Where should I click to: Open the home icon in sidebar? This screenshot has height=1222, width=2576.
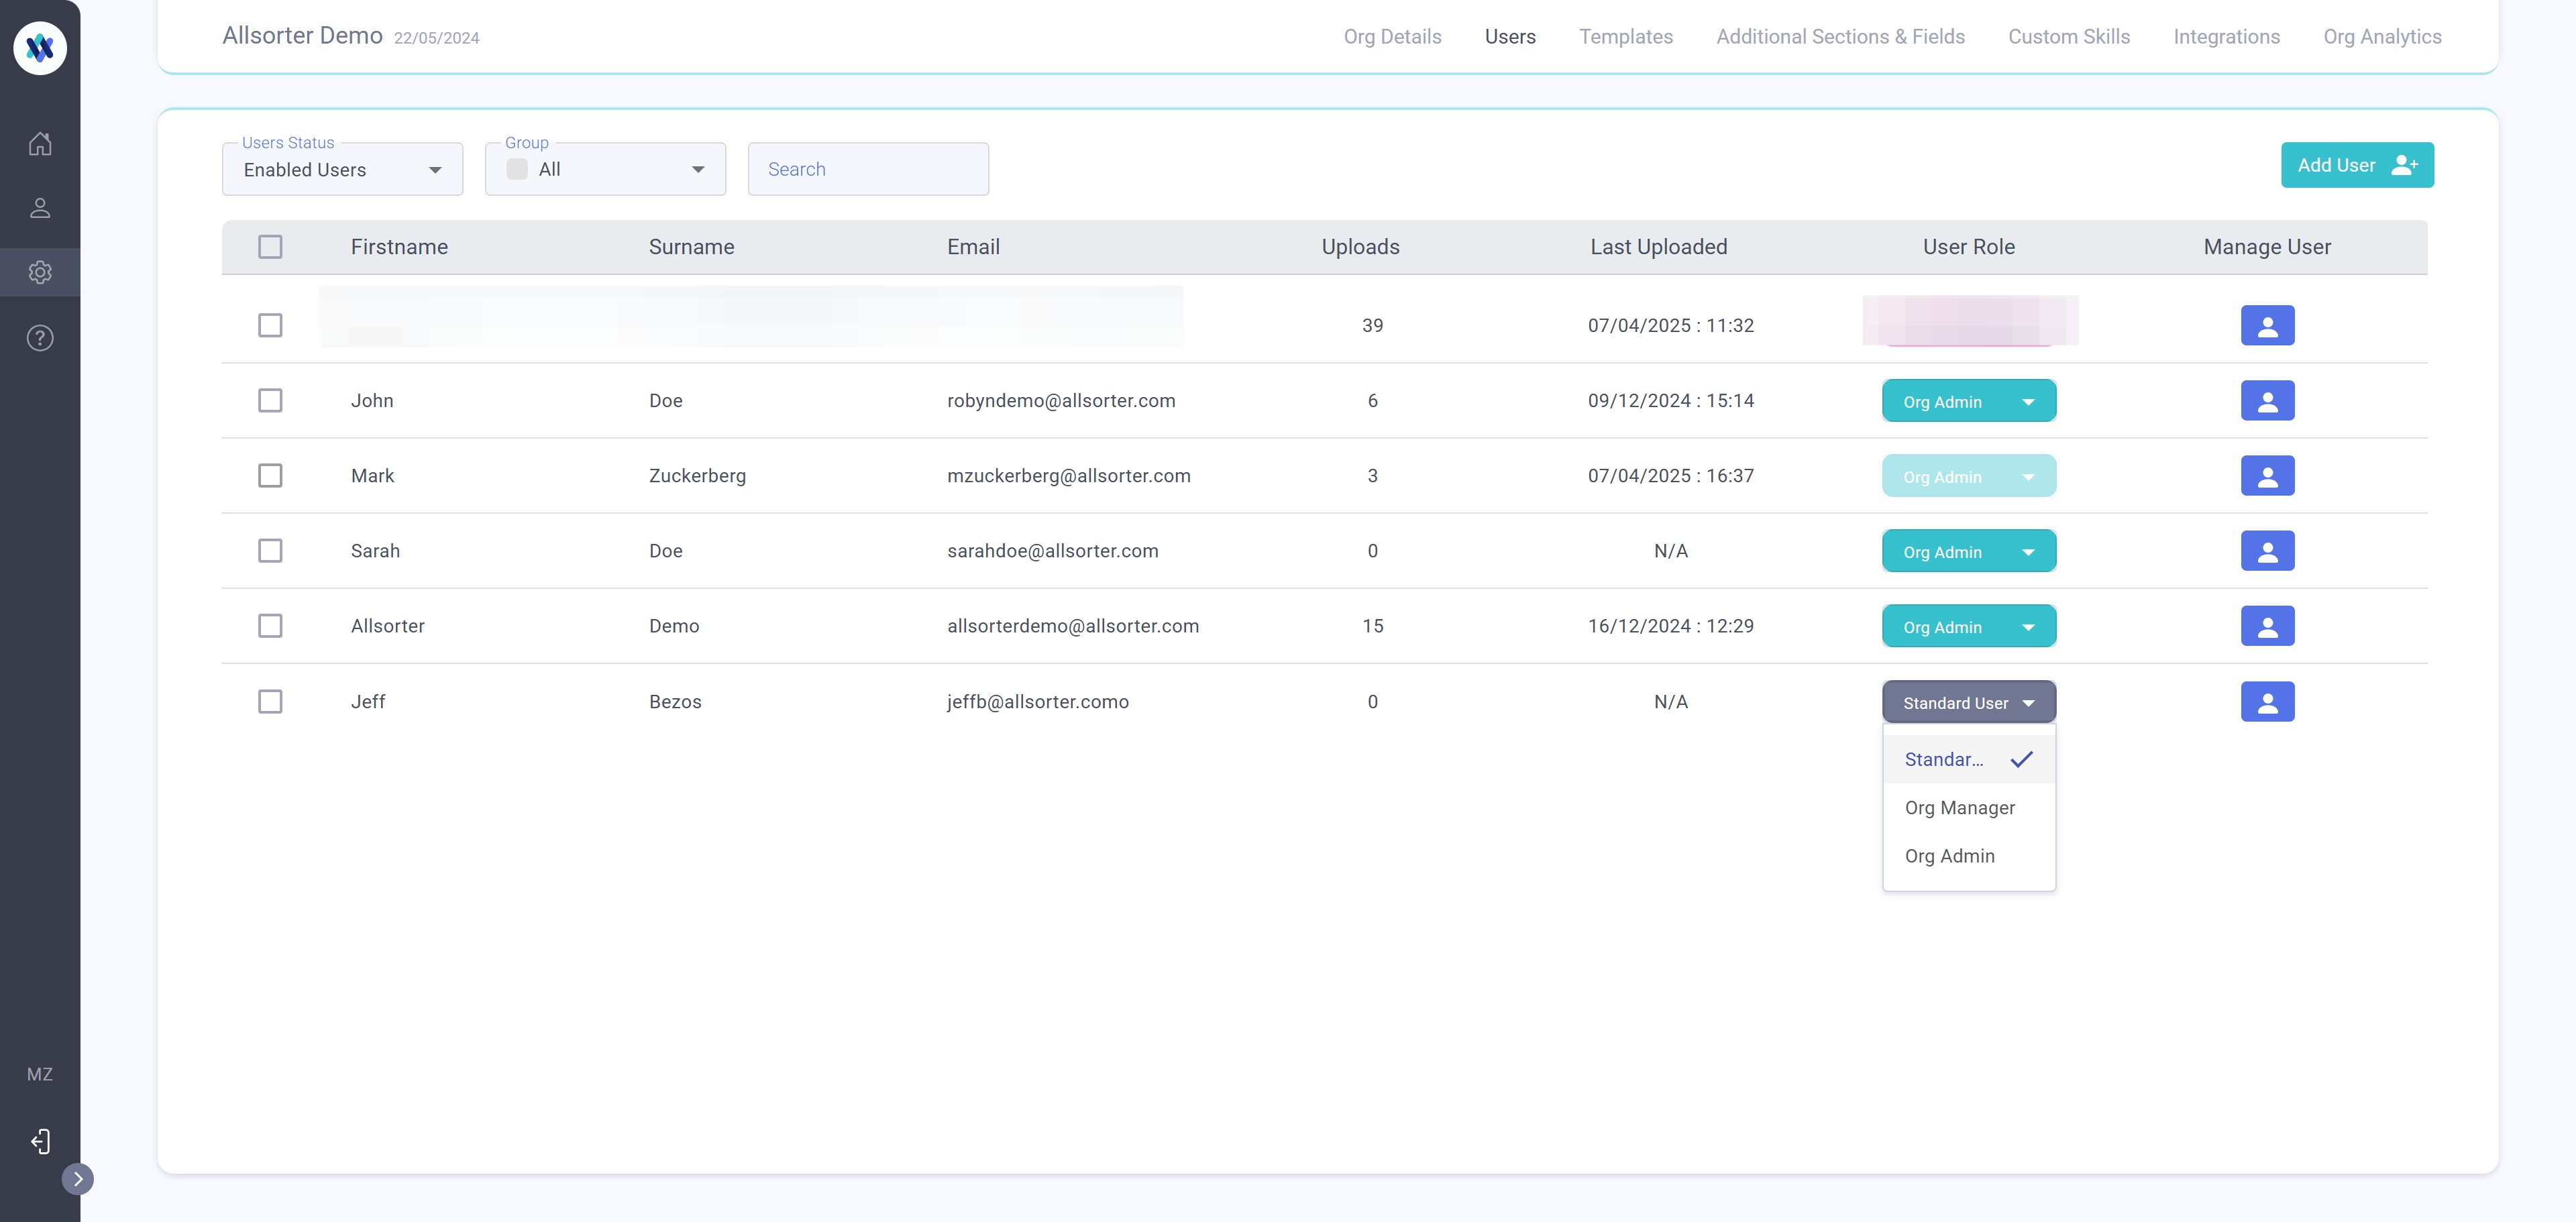tap(40, 143)
